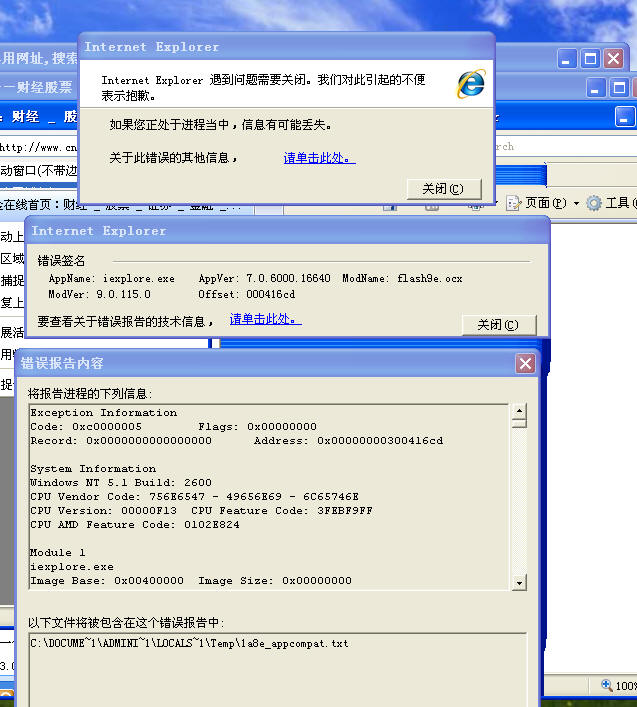Click the 错误签名 heading
This screenshot has width=637, height=707.
[x=61, y=261]
